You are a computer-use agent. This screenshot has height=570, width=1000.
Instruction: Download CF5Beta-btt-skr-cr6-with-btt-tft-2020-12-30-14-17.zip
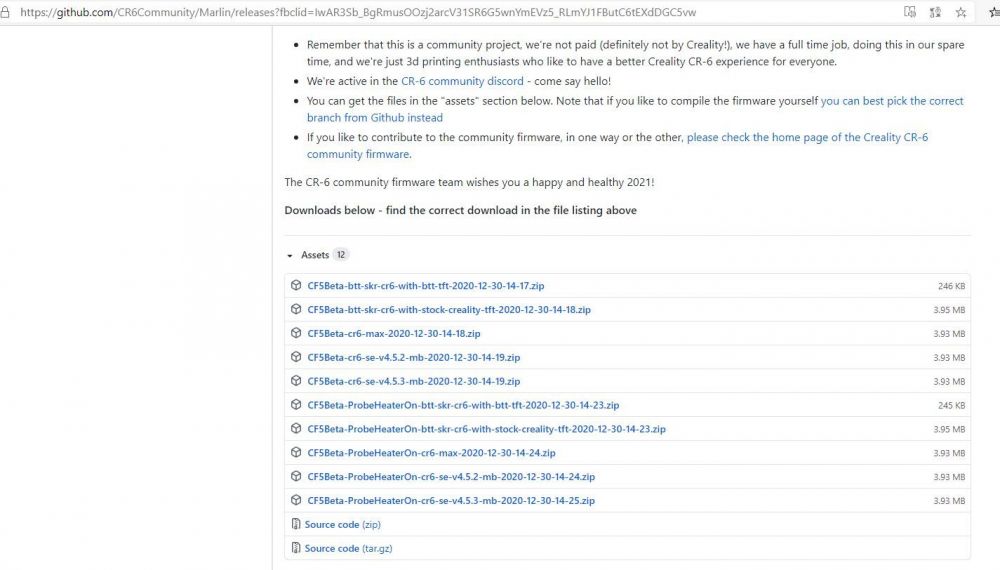pyautogui.click(x=425, y=286)
